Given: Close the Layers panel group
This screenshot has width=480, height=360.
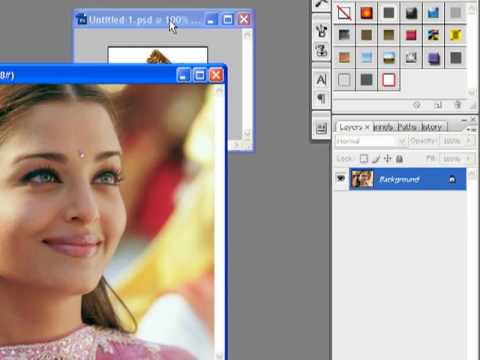Looking at the screenshot, I should [473, 119].
